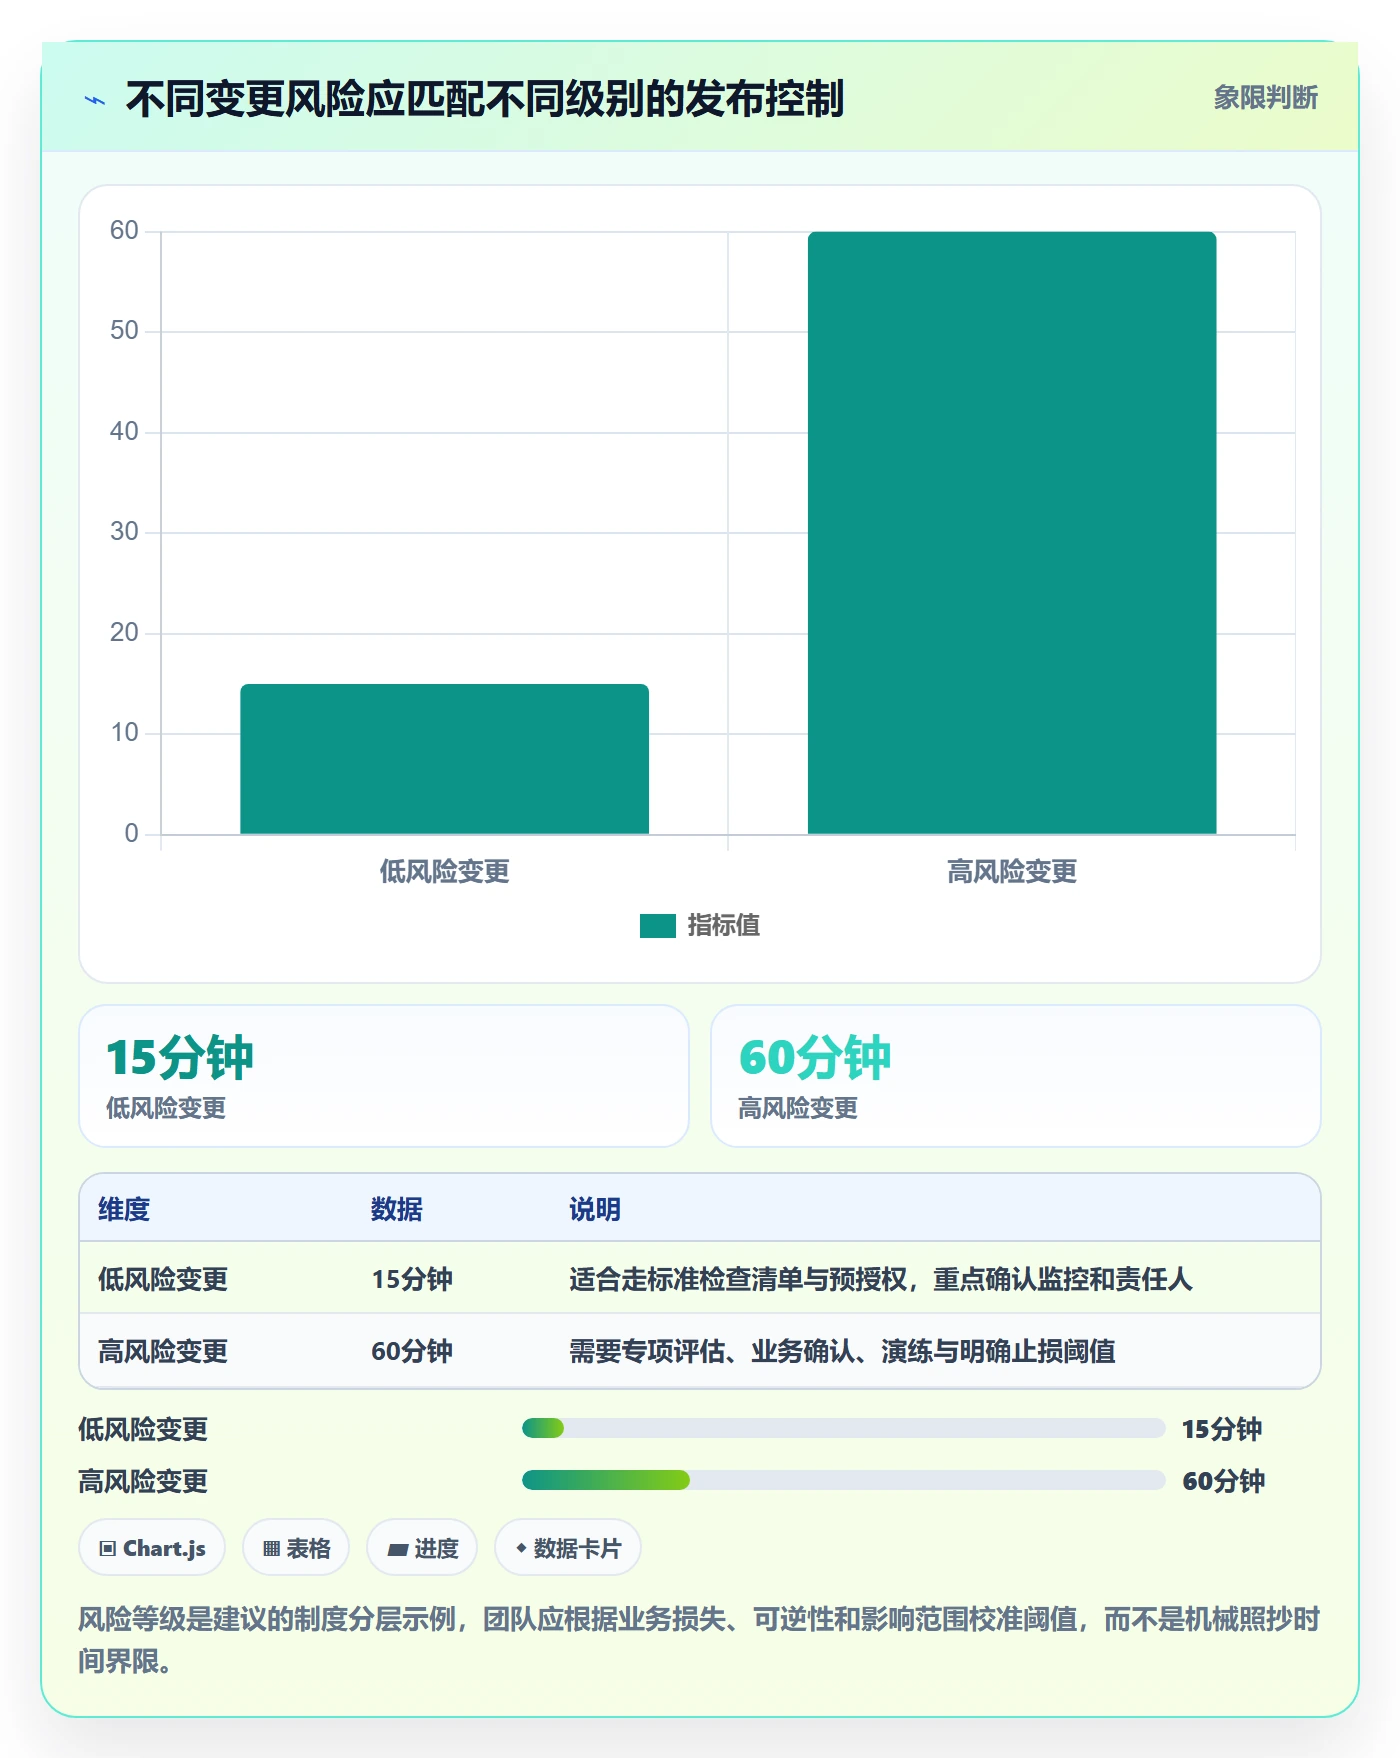
Task: Select the 数据卡片 tag chip
Action: pyautogui.click(x=568, y=1548)
